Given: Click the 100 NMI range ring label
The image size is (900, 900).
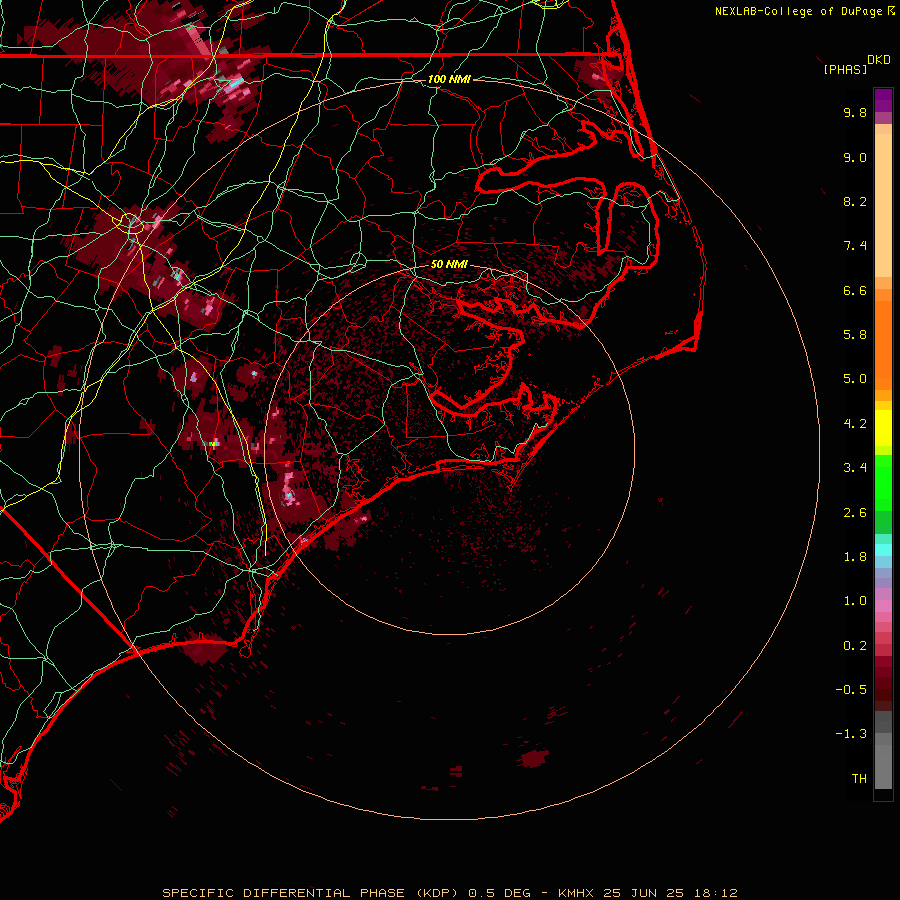Looking at the screenshot, I should (x=449, y=79).
